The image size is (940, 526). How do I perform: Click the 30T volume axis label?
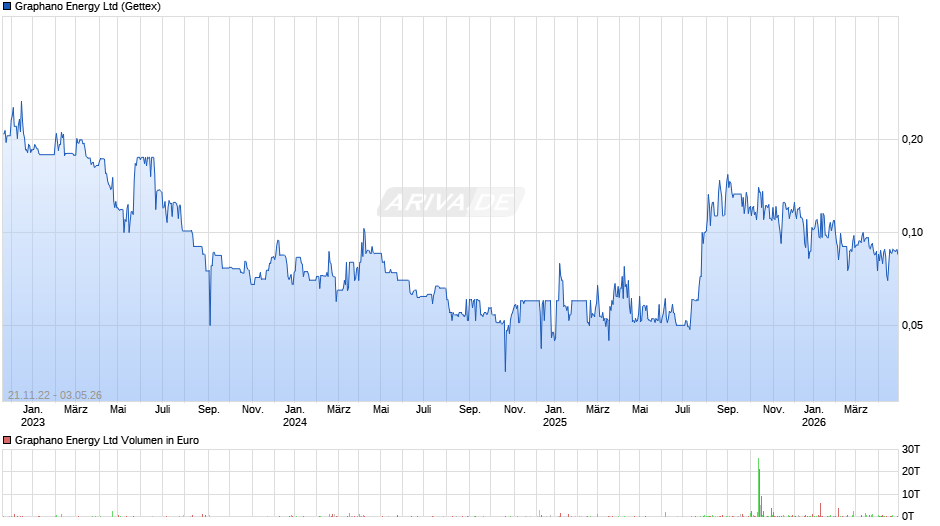pos(911,449)
